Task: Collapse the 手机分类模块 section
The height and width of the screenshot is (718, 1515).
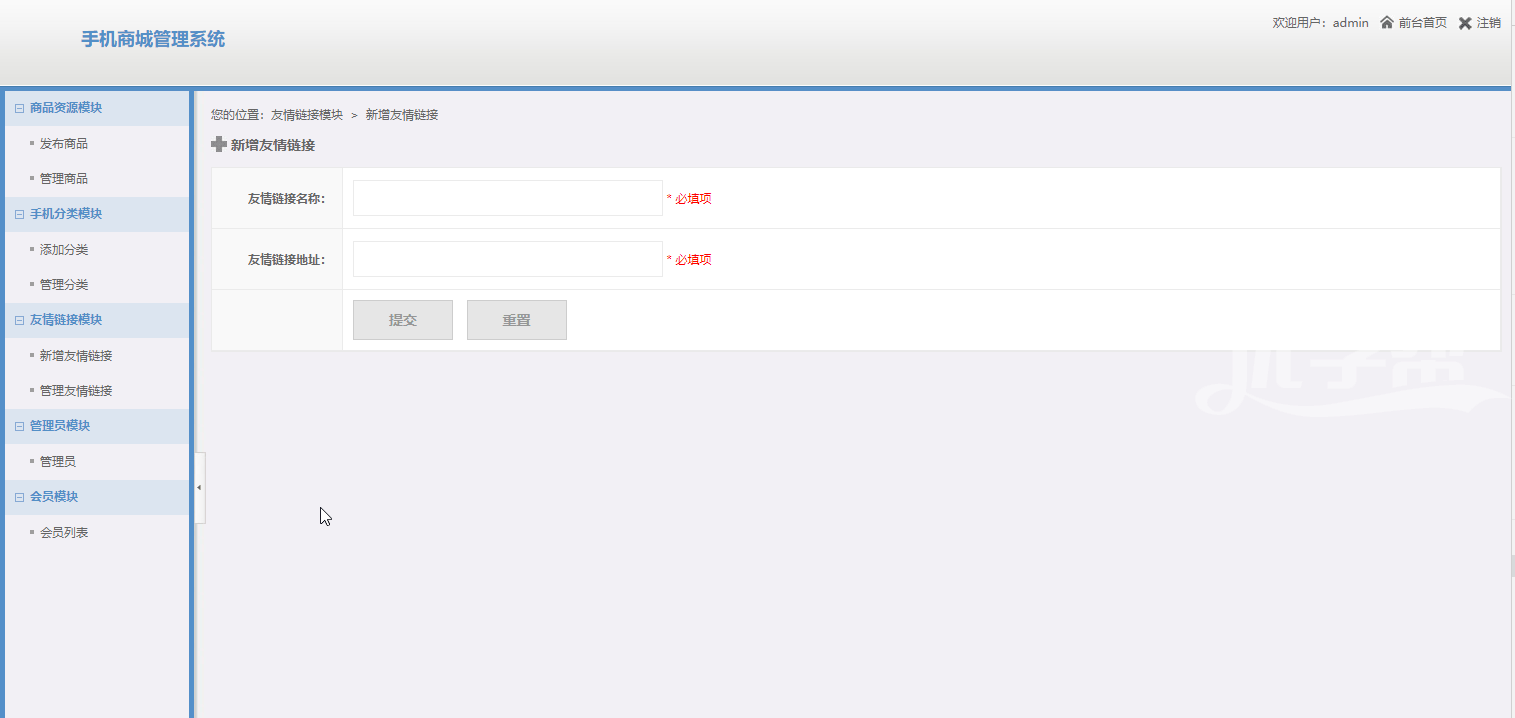Action: coord(19,214)
